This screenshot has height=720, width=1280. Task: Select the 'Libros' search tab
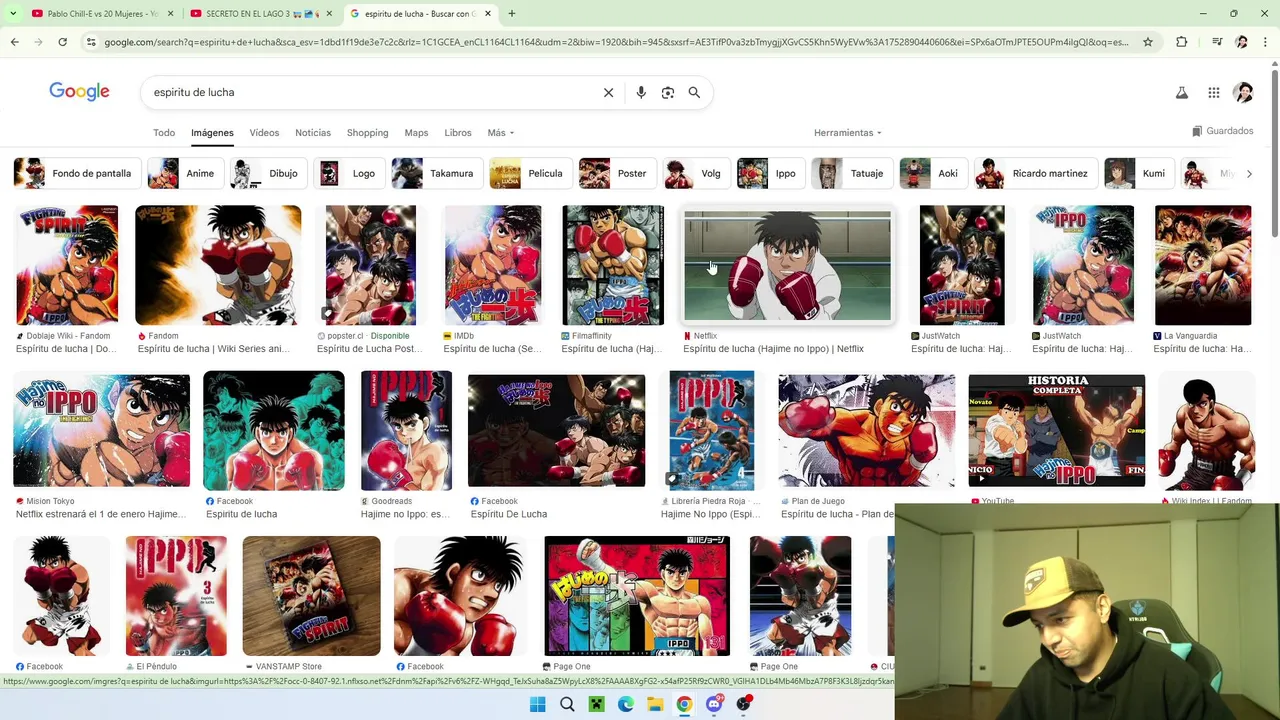458,133
